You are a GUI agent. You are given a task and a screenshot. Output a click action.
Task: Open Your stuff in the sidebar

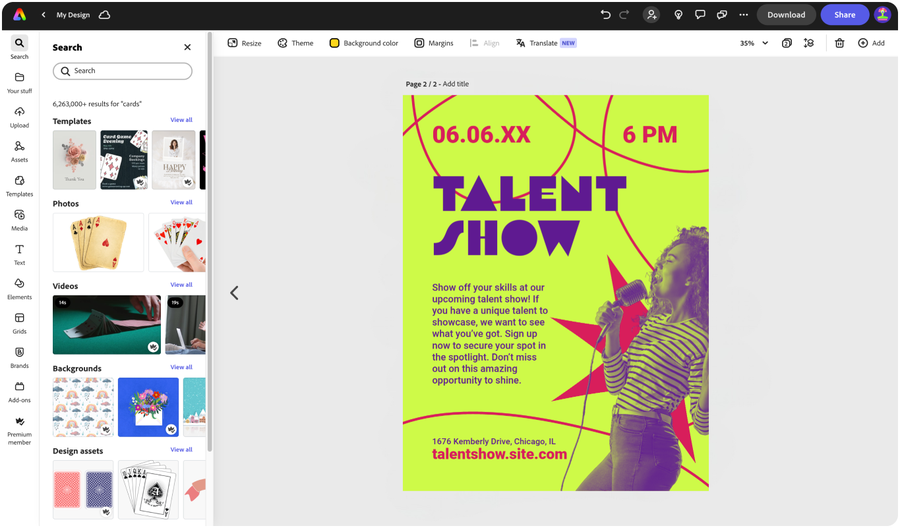point(20,83)
